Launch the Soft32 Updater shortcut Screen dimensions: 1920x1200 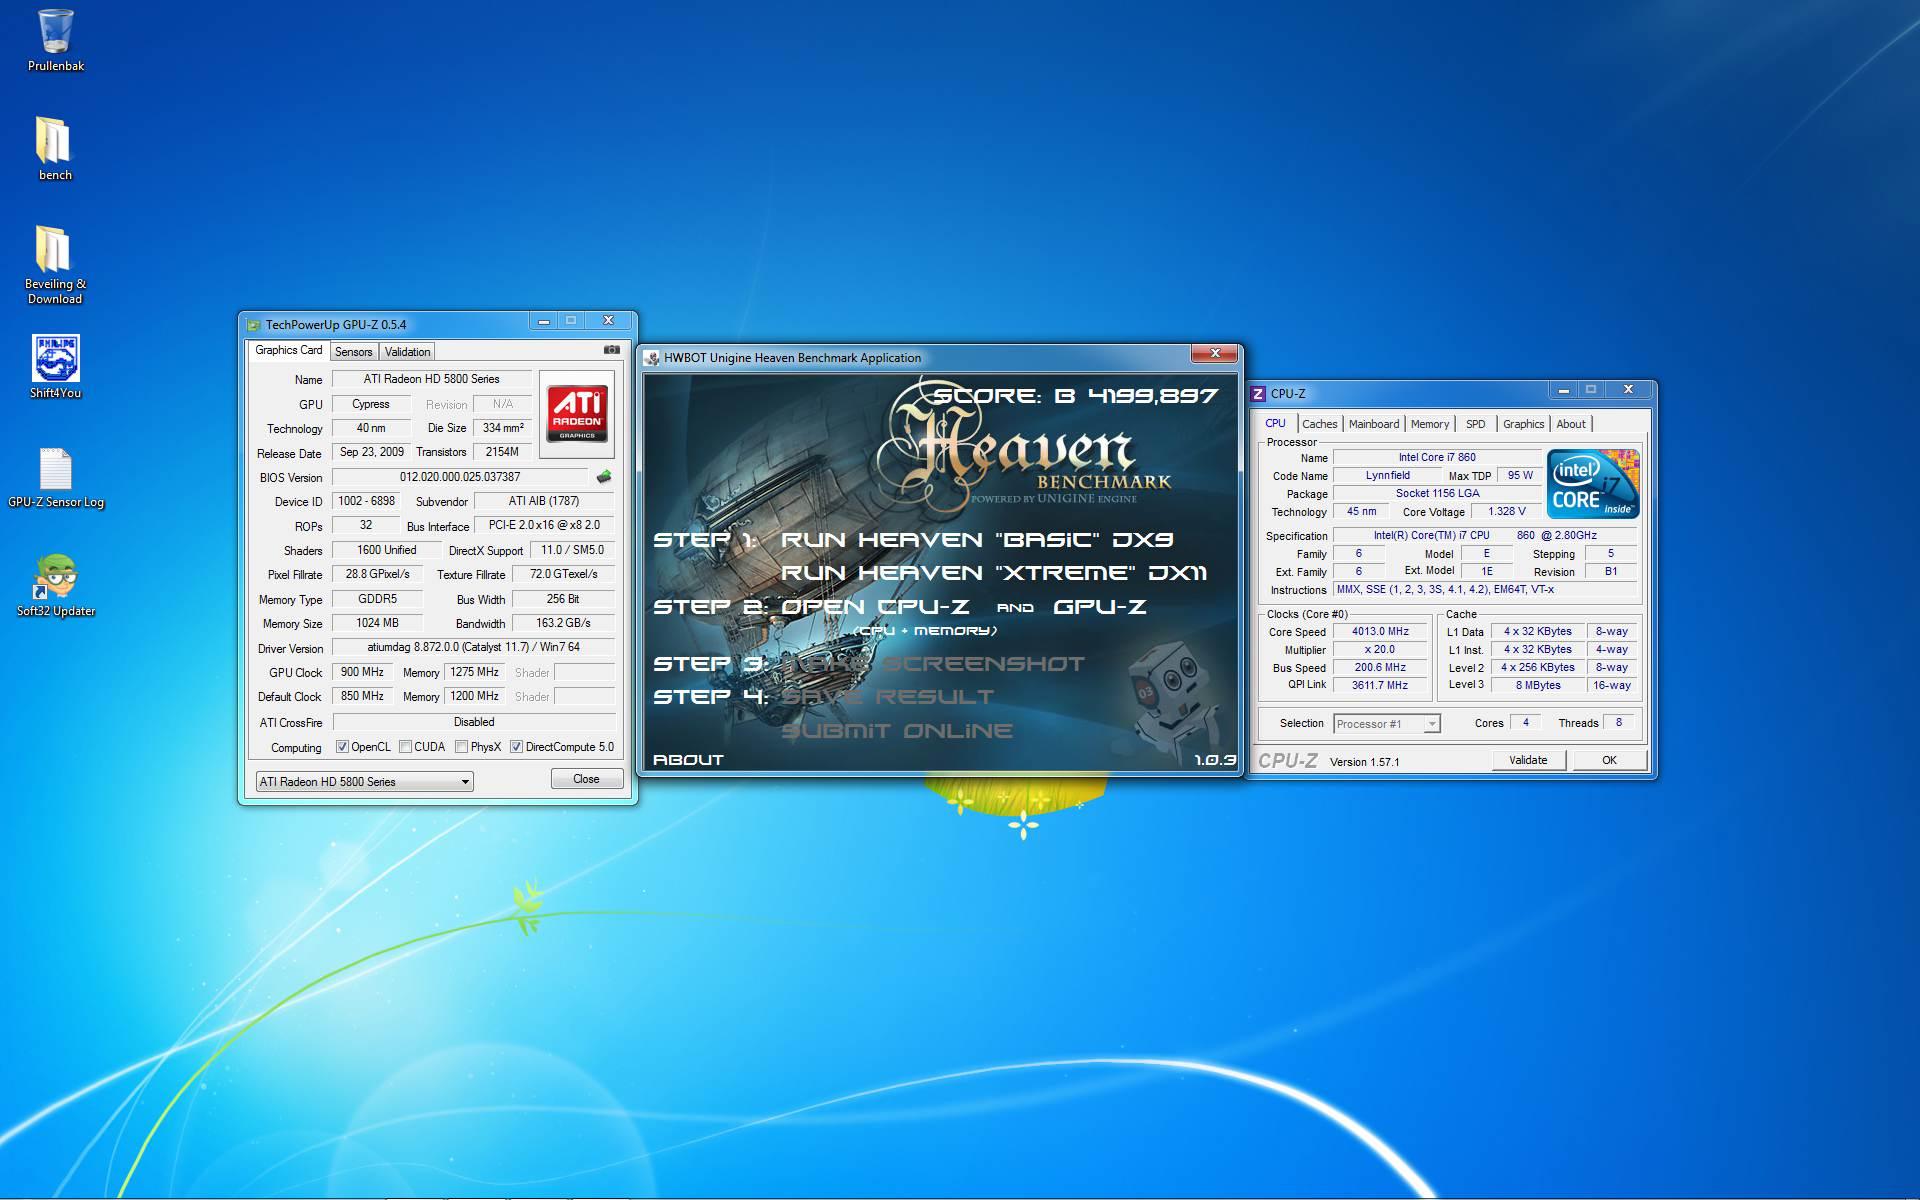click(x=55, y=586)
